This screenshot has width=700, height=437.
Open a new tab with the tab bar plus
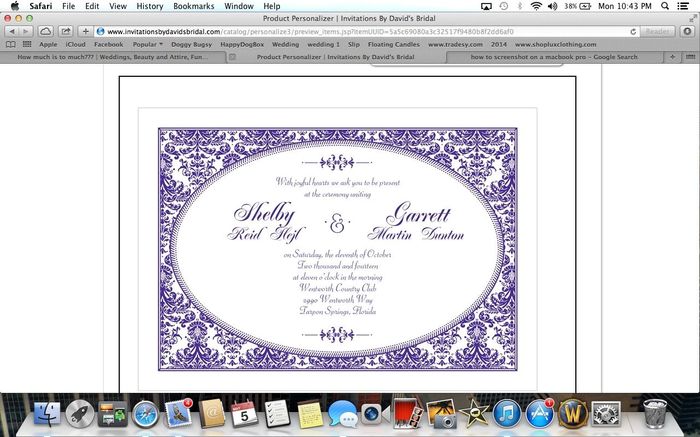coord(672,57)
